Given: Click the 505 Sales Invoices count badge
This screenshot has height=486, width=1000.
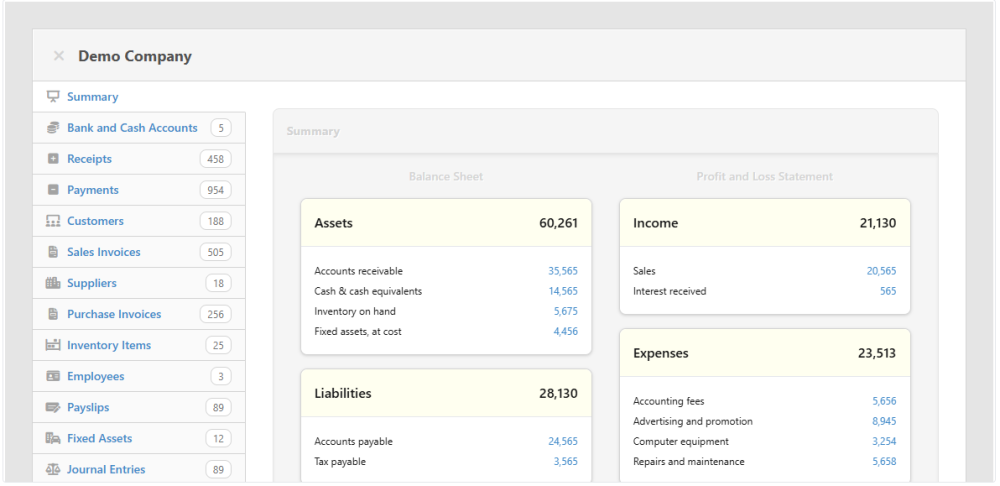Looking at the screenshot, I should [216, 252].
